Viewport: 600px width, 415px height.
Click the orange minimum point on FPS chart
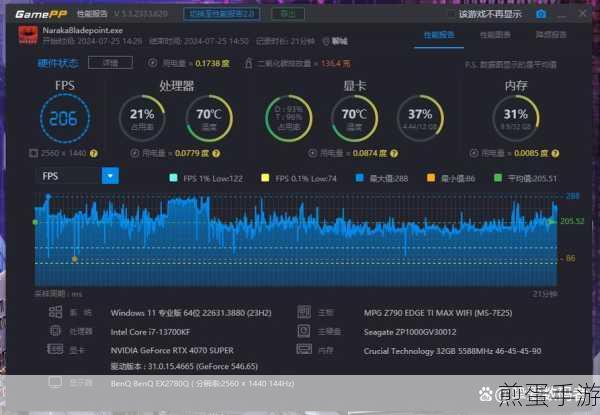coord(75,259)
